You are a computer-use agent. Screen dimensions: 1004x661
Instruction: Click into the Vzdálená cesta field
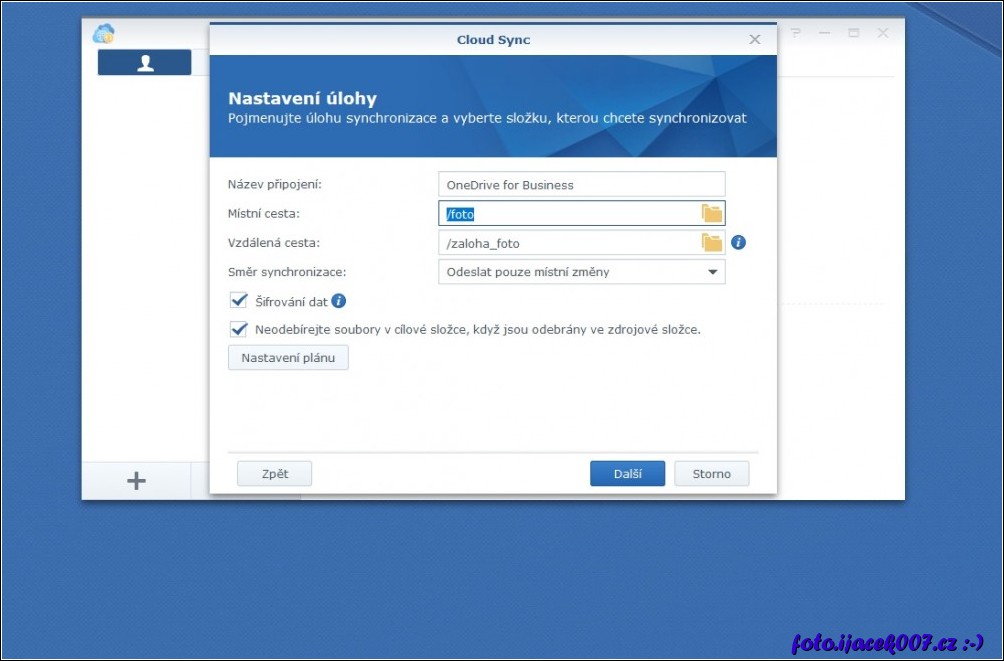568,243
